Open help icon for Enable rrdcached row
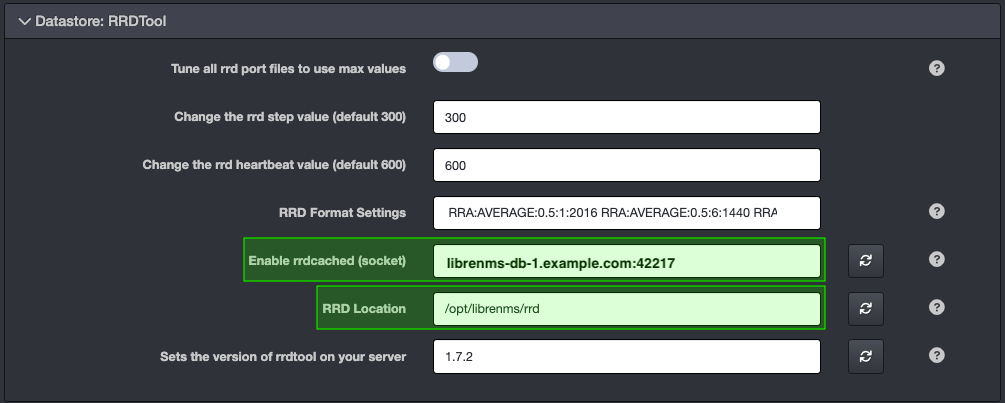 click(x=936, y=260)
